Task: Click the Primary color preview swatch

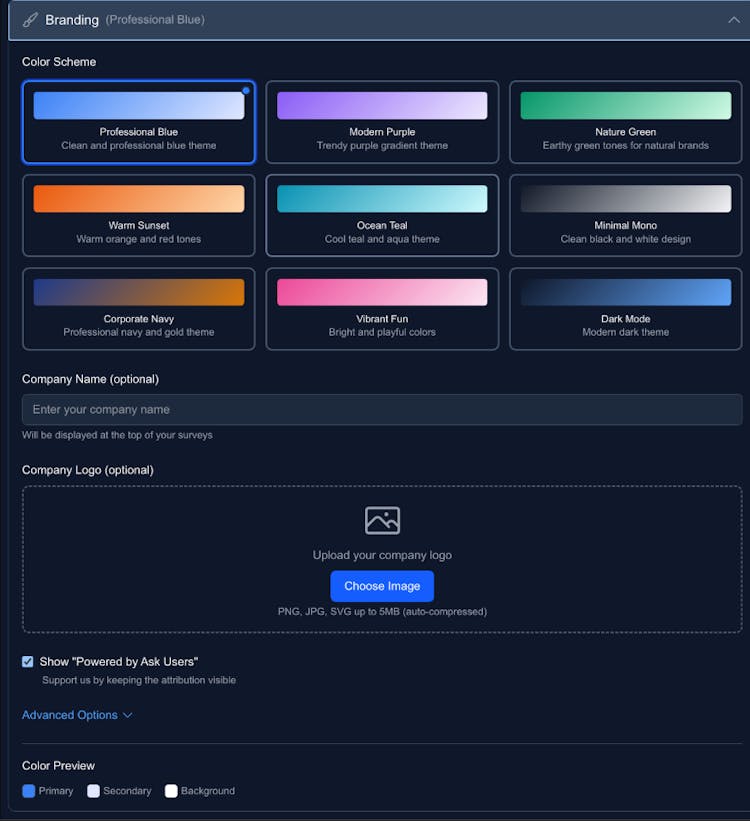Action: coord(29,791)
